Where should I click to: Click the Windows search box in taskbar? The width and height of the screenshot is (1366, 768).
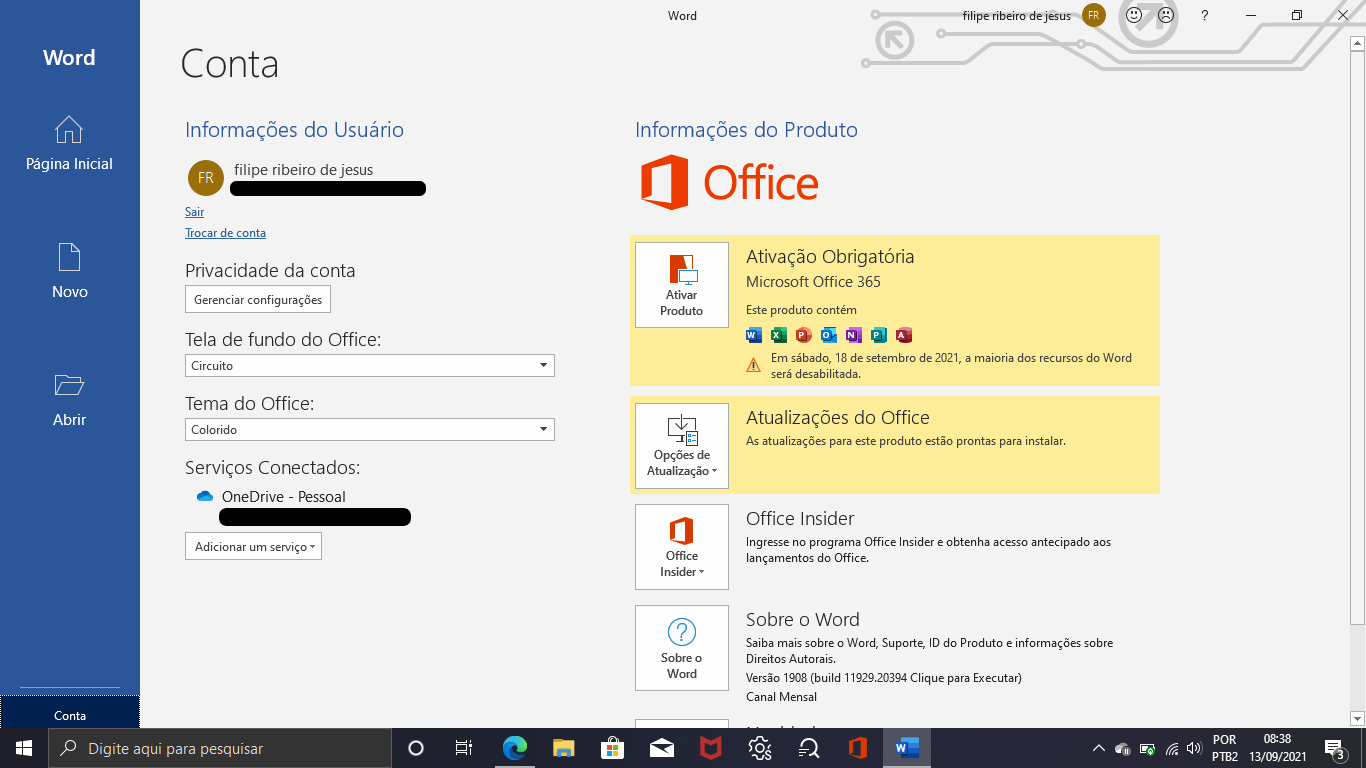pos(219,748)
